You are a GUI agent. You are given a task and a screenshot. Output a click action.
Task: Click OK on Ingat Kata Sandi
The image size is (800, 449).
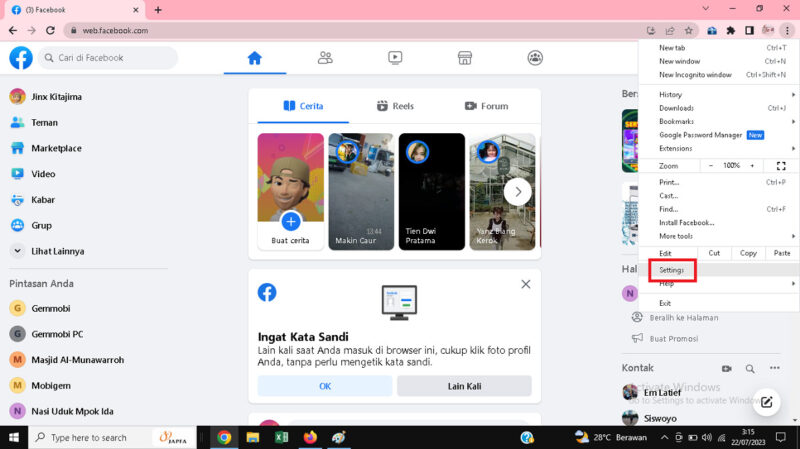pyautogui.click(x=325, y=386)
